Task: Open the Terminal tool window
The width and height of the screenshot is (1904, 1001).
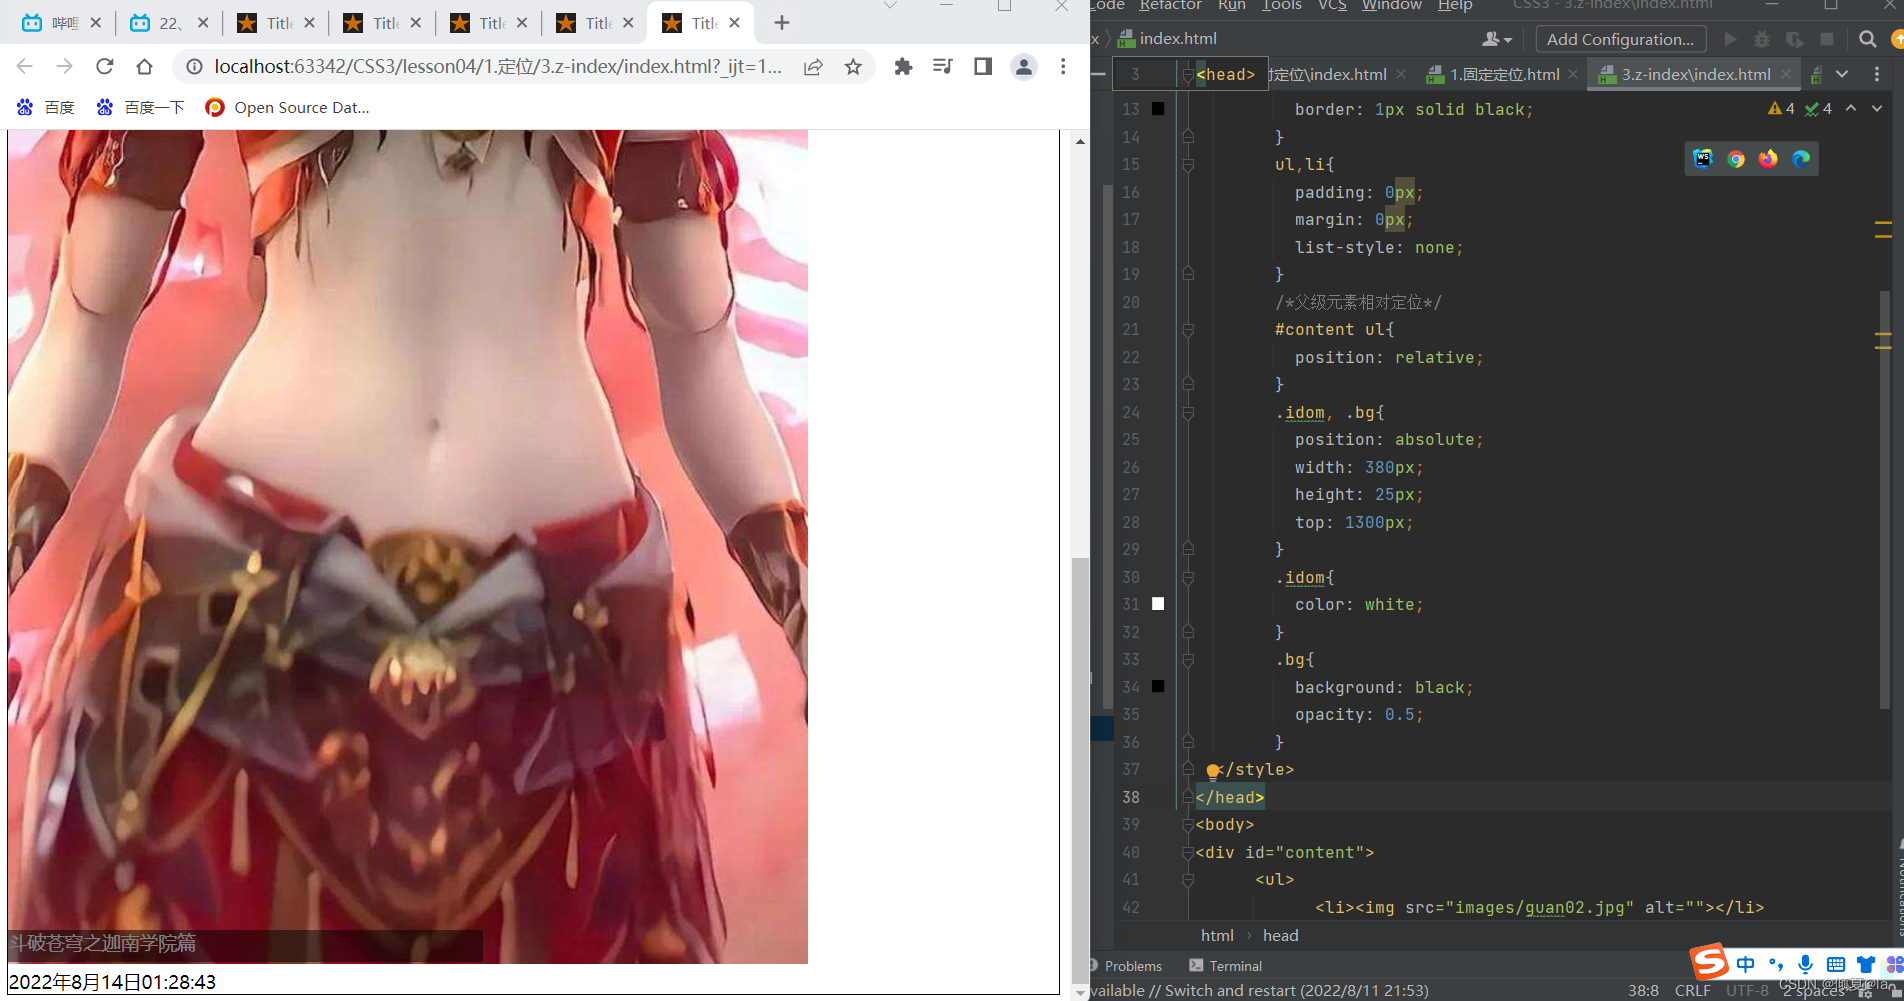Action: pos(1226,966)
